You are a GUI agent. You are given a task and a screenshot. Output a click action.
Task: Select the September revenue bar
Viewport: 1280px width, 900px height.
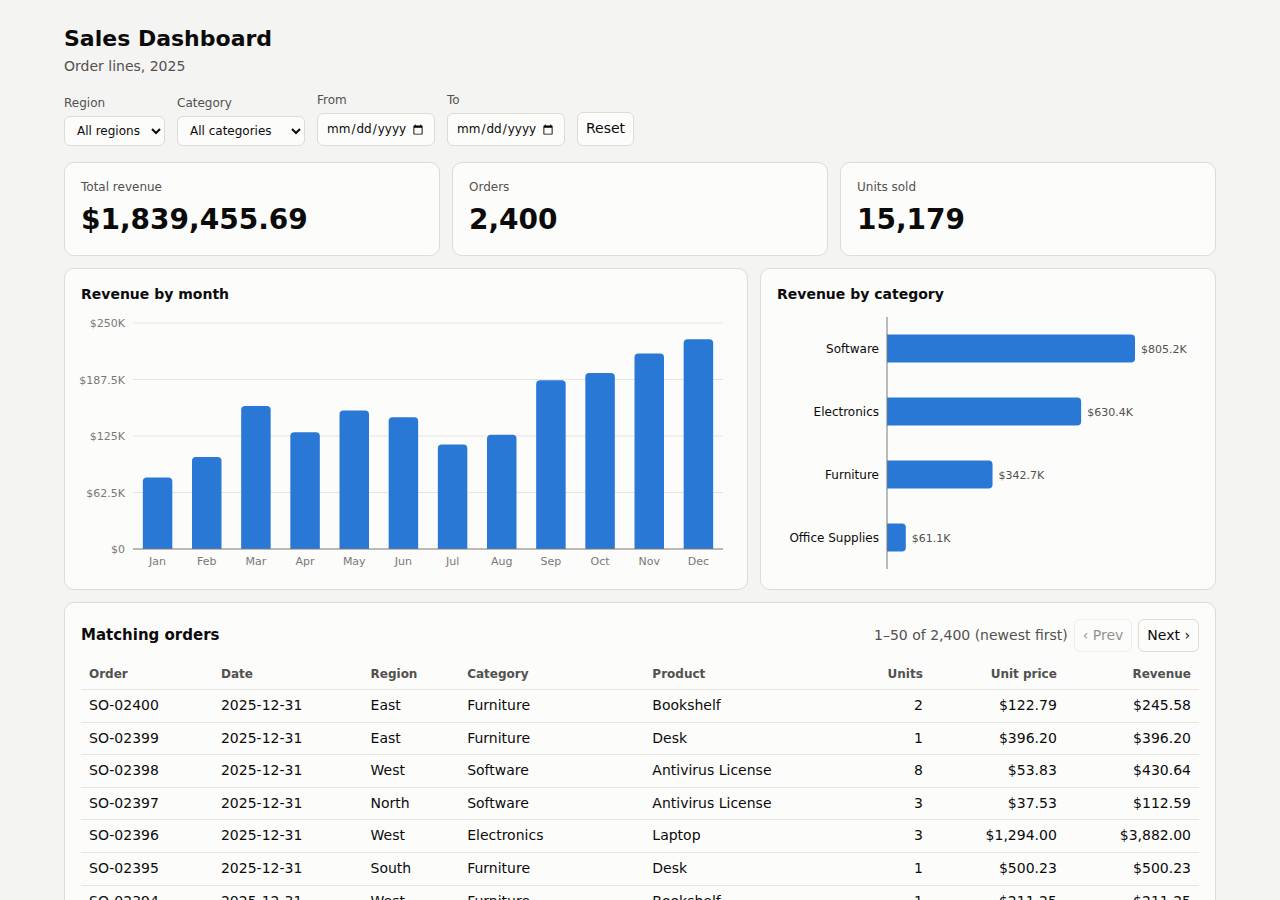(x=551, y=464)
